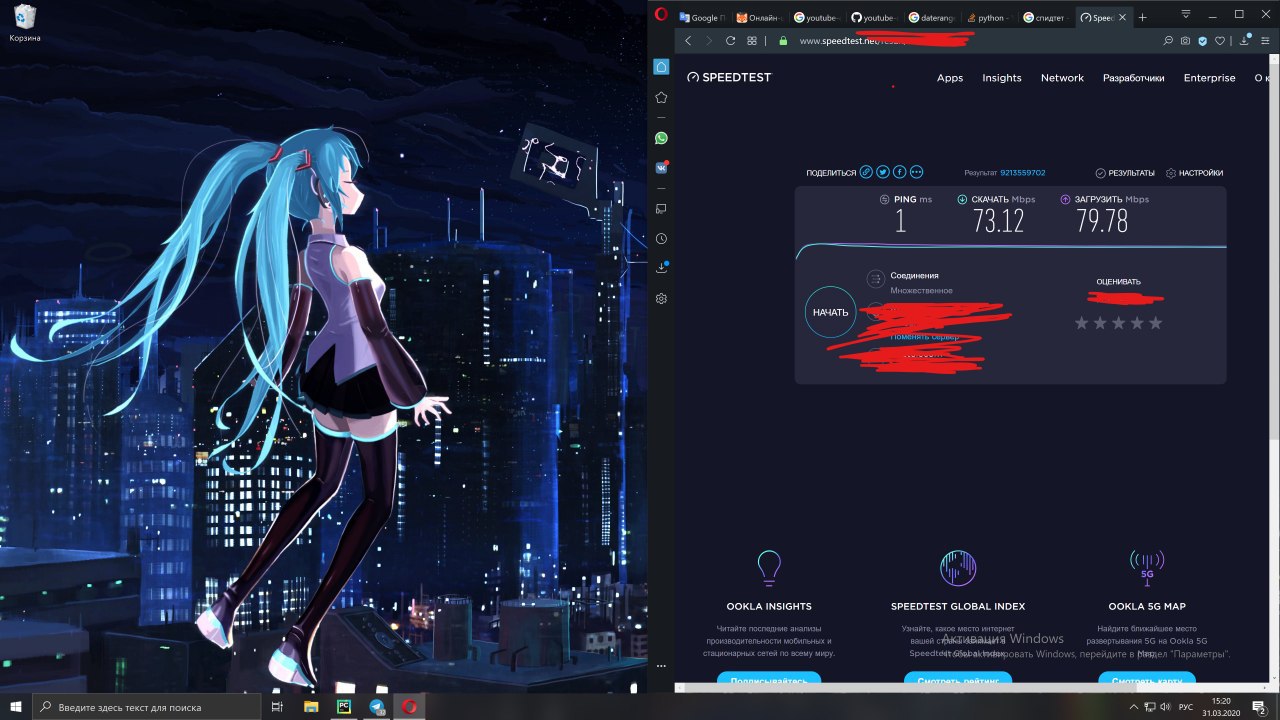Open sidebar settings gear
Screen dimensions: 1280x720
click(x=661, y=299)
